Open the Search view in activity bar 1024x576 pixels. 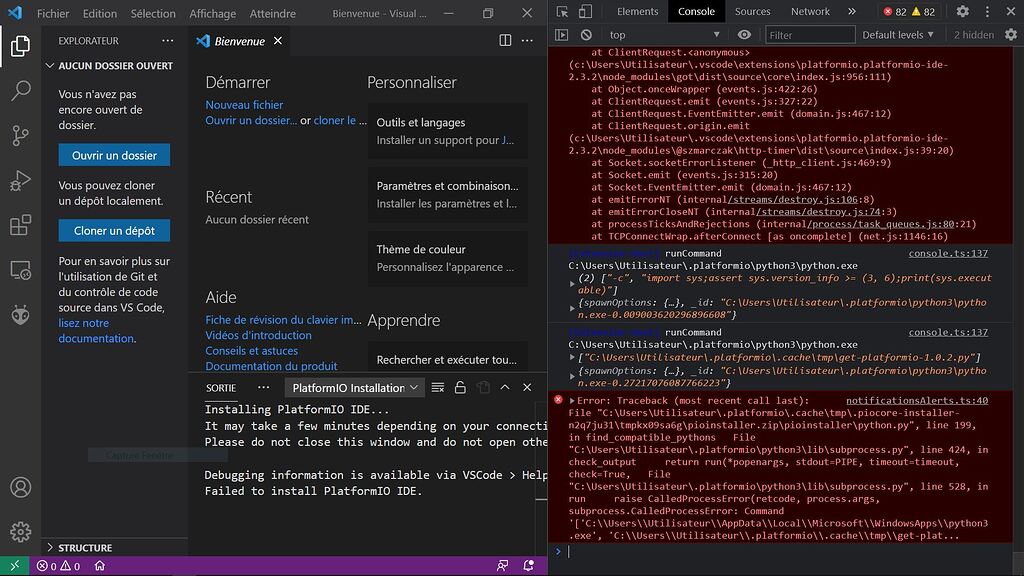tap(20, 90)
